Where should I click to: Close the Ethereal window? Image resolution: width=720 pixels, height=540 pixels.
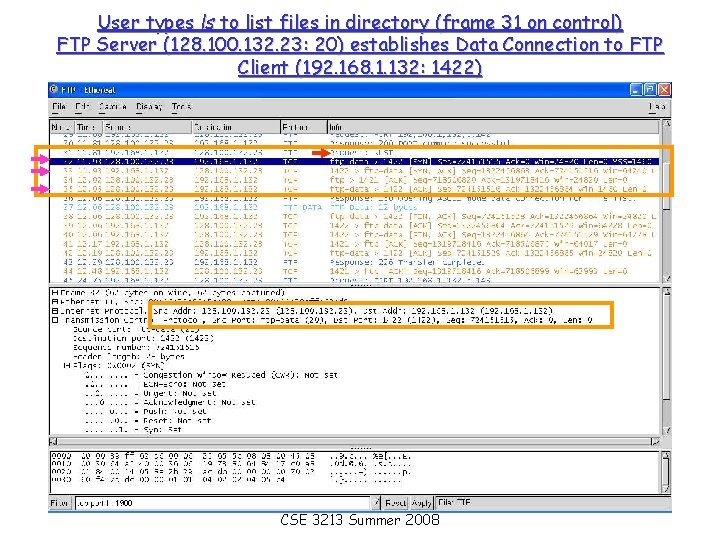tap(664, 90)
